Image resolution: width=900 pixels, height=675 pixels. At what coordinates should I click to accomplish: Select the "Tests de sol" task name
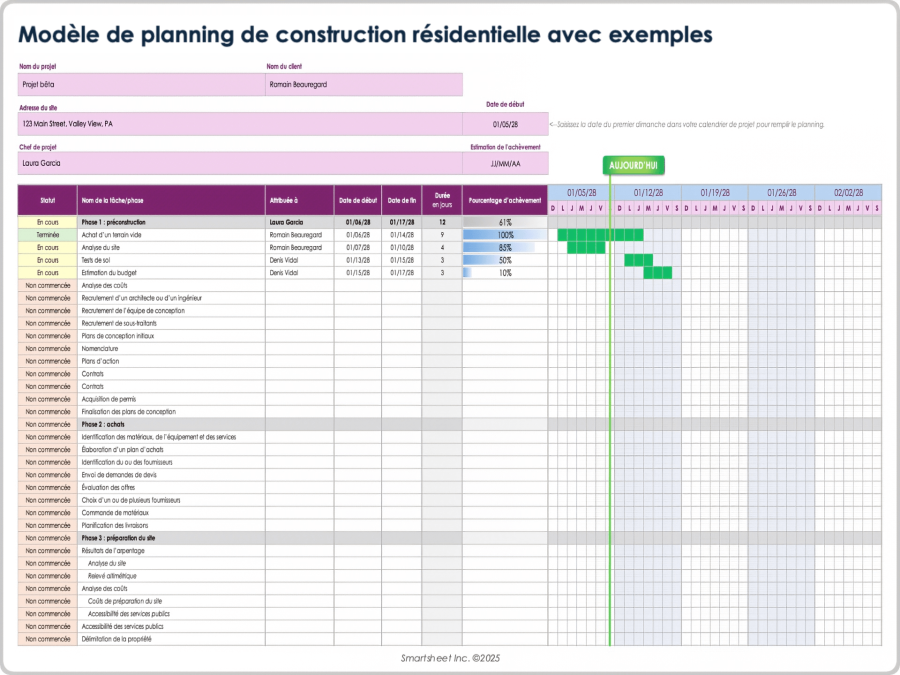(95, 260)
